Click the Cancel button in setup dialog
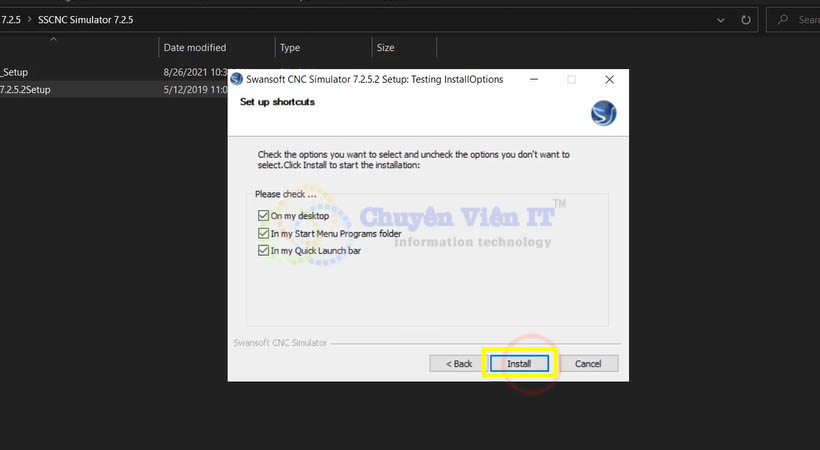The height and width of the screenshot is (450, 820). (588, 363)
